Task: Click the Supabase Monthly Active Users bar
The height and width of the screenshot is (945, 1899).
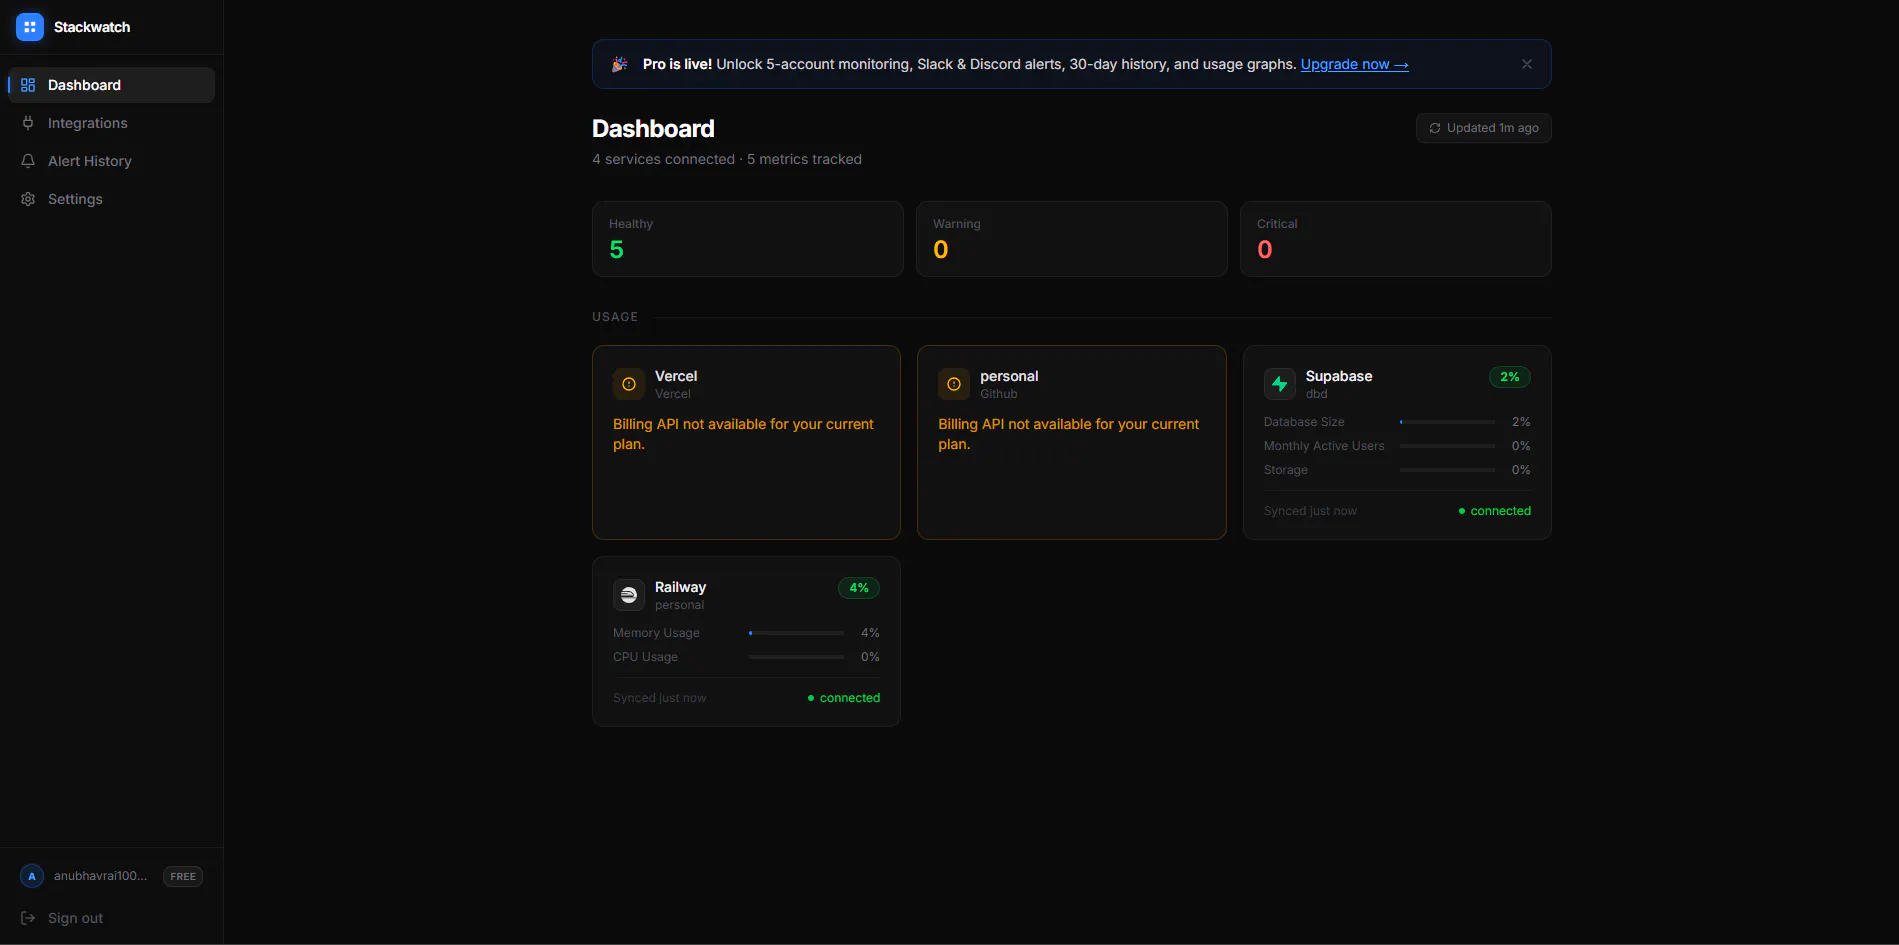Action: click(1448, 446)
